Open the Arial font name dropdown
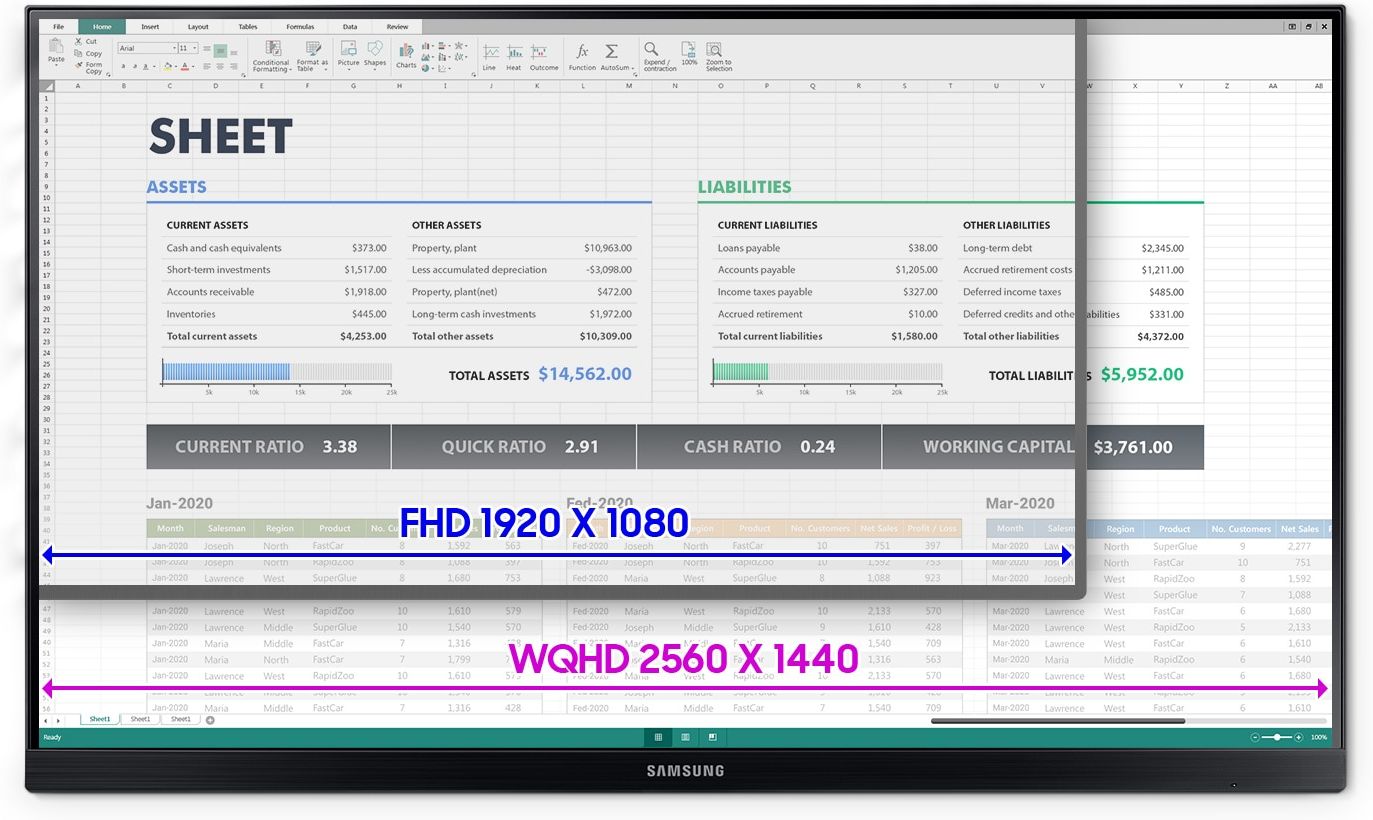 [x=146, y=48]
